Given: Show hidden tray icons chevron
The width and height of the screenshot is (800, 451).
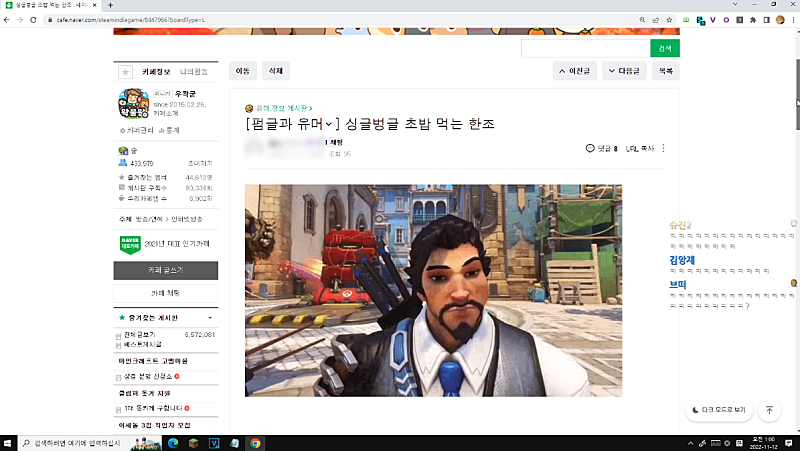Looking at the screenshot, I should (x=690, y=443).
